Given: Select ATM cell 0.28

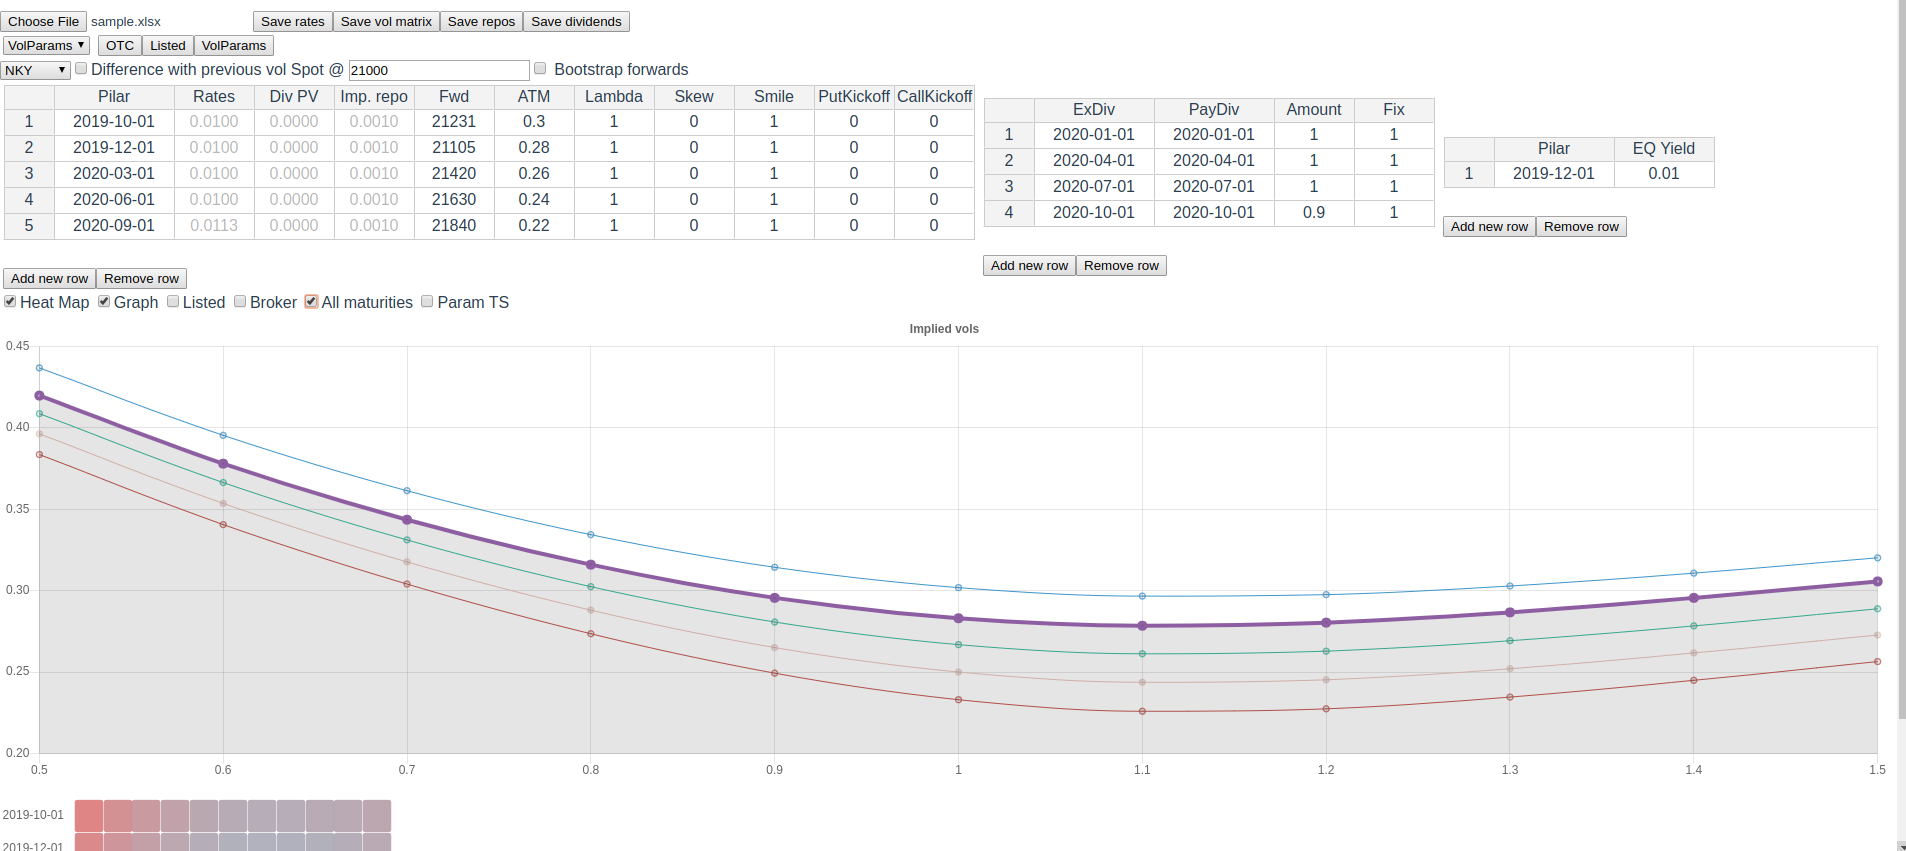Looking at the screenshot, I should click(x=534, y=148).
